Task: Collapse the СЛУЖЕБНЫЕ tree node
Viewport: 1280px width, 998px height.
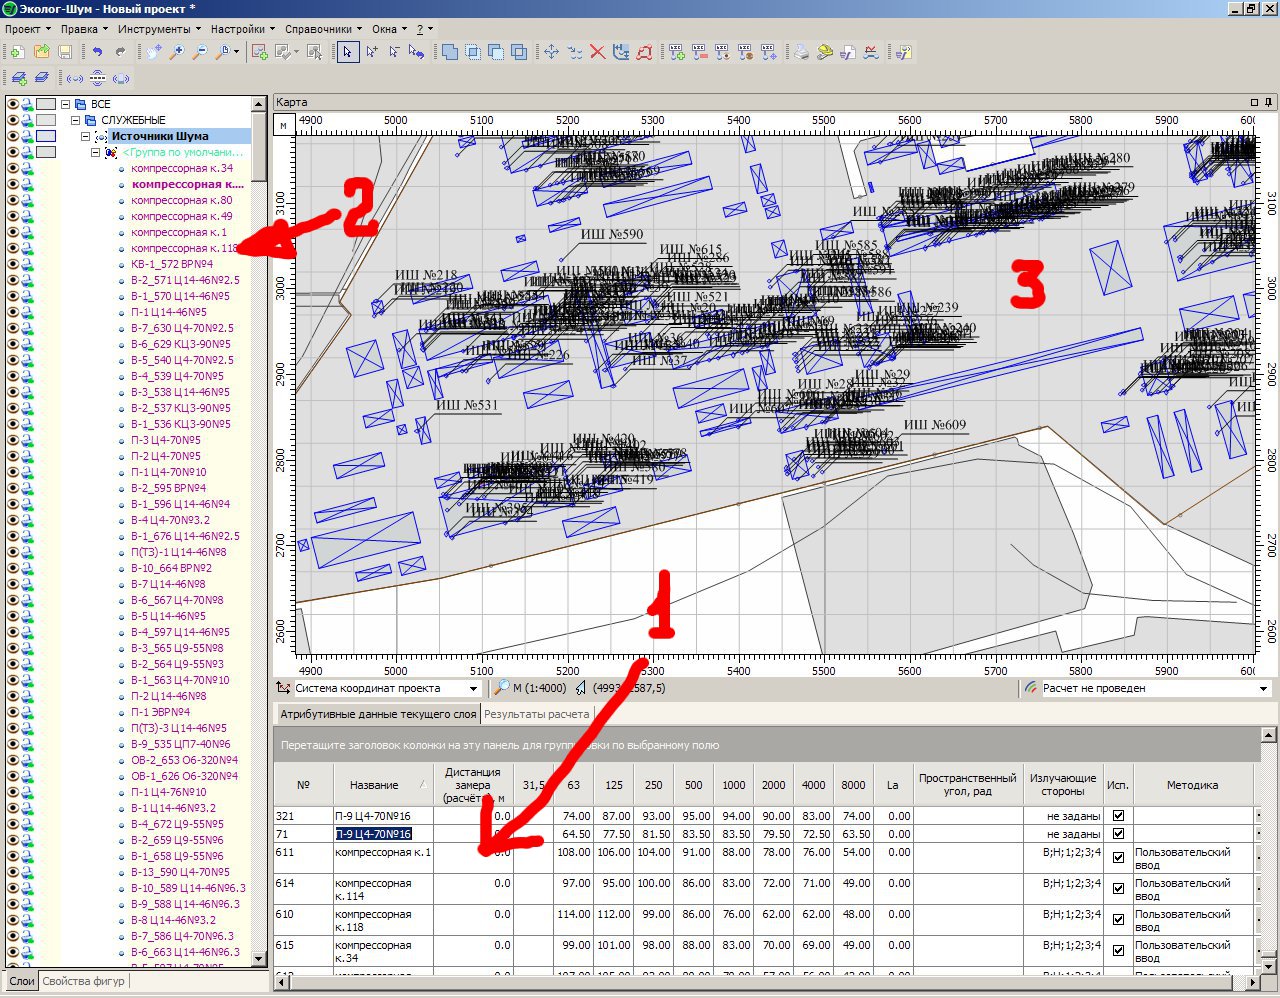Action: pos(76,120)
